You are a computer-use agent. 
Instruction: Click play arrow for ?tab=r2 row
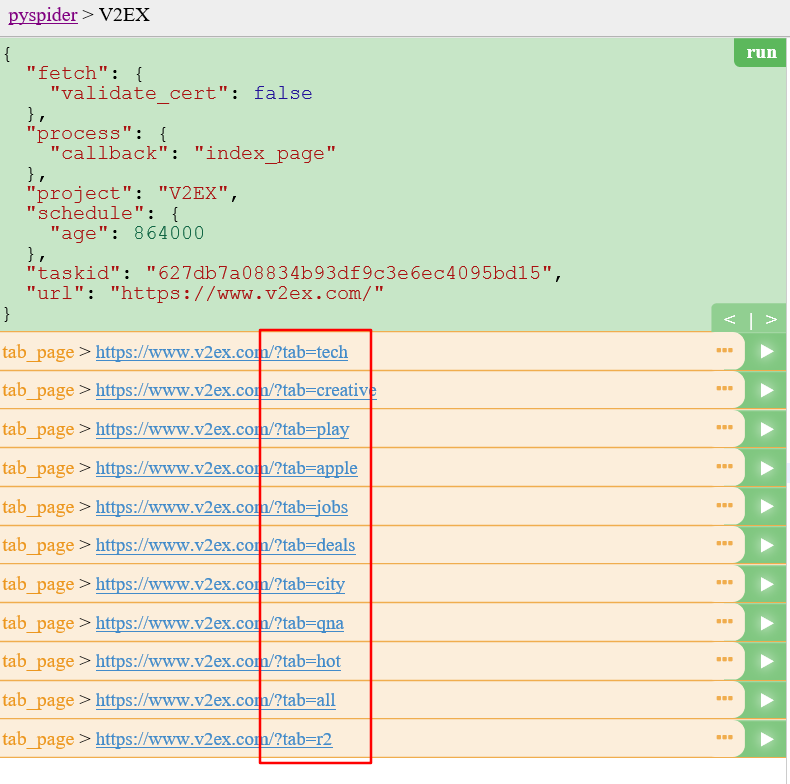(x=767, y=739)
